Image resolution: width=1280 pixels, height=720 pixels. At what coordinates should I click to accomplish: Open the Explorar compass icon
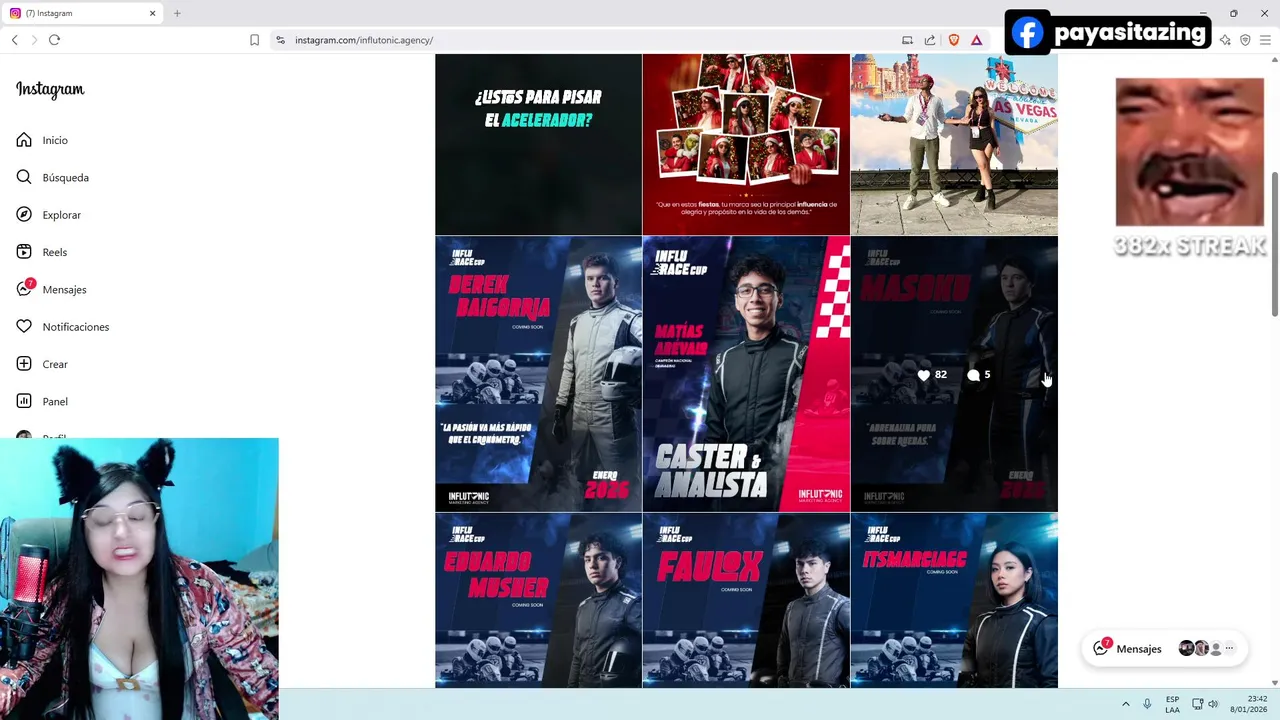(x=24, y=215)
